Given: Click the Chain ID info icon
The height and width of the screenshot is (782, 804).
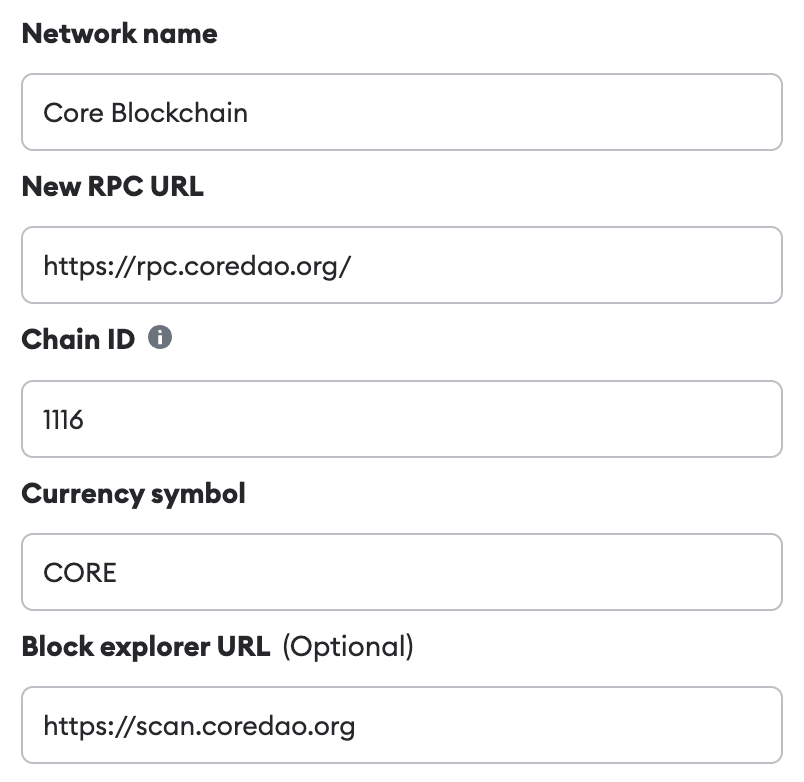Looking at the screenshot, I should point(160,338).
